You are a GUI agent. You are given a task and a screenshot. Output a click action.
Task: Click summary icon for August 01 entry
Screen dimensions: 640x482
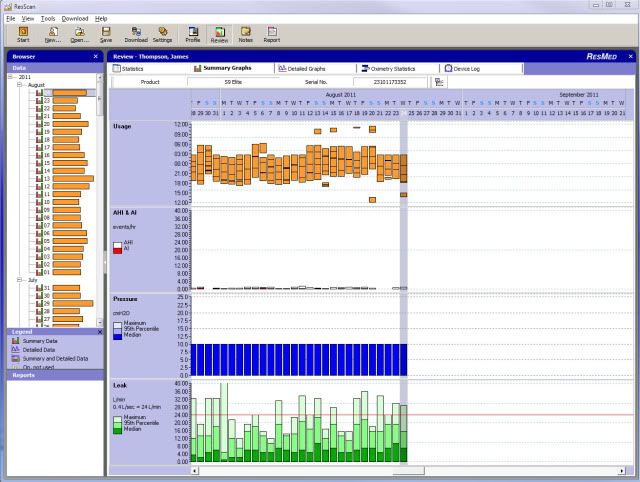[x=39, y=272]
